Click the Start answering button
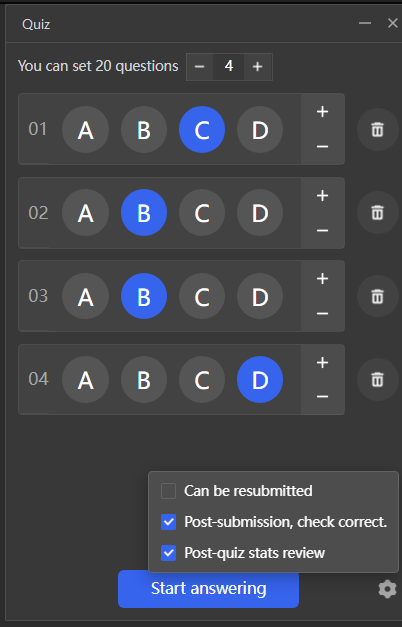Viewport: 402px width, 627px height. (208, 589)
